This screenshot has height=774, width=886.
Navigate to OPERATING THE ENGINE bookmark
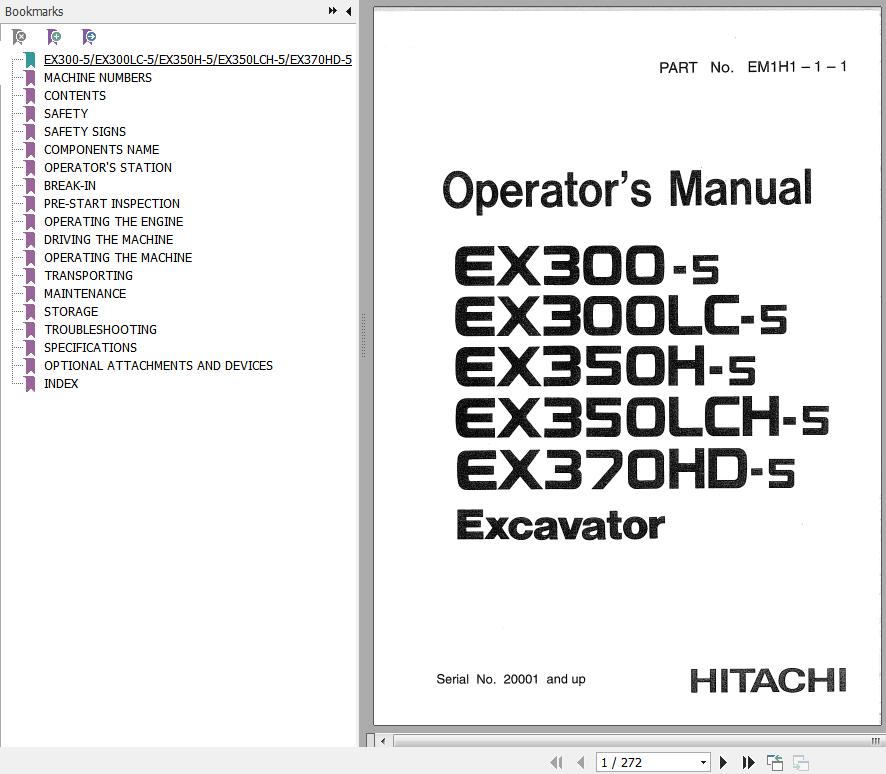click(x=113, y=222)
